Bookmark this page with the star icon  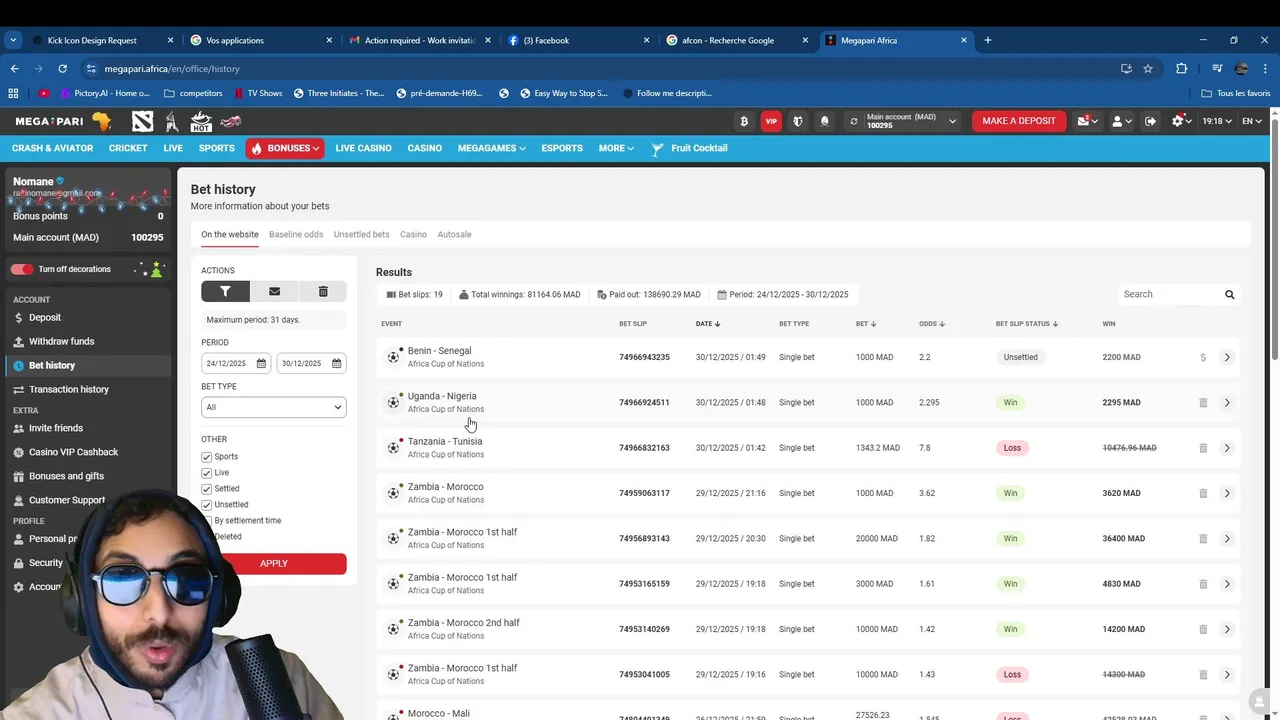(x=1148, y=69)
